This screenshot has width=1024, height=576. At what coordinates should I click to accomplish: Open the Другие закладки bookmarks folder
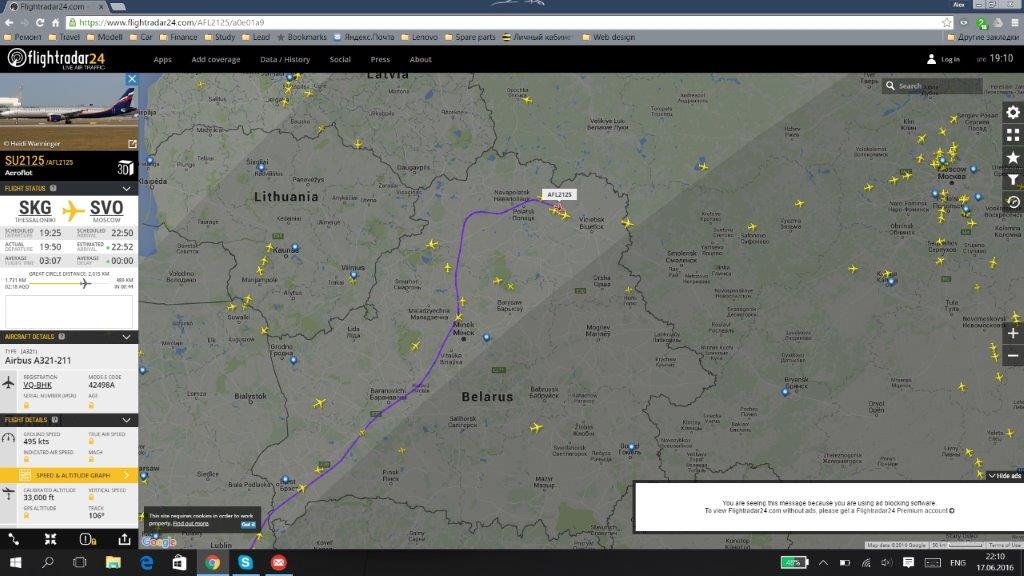click(x=982, y=37)
